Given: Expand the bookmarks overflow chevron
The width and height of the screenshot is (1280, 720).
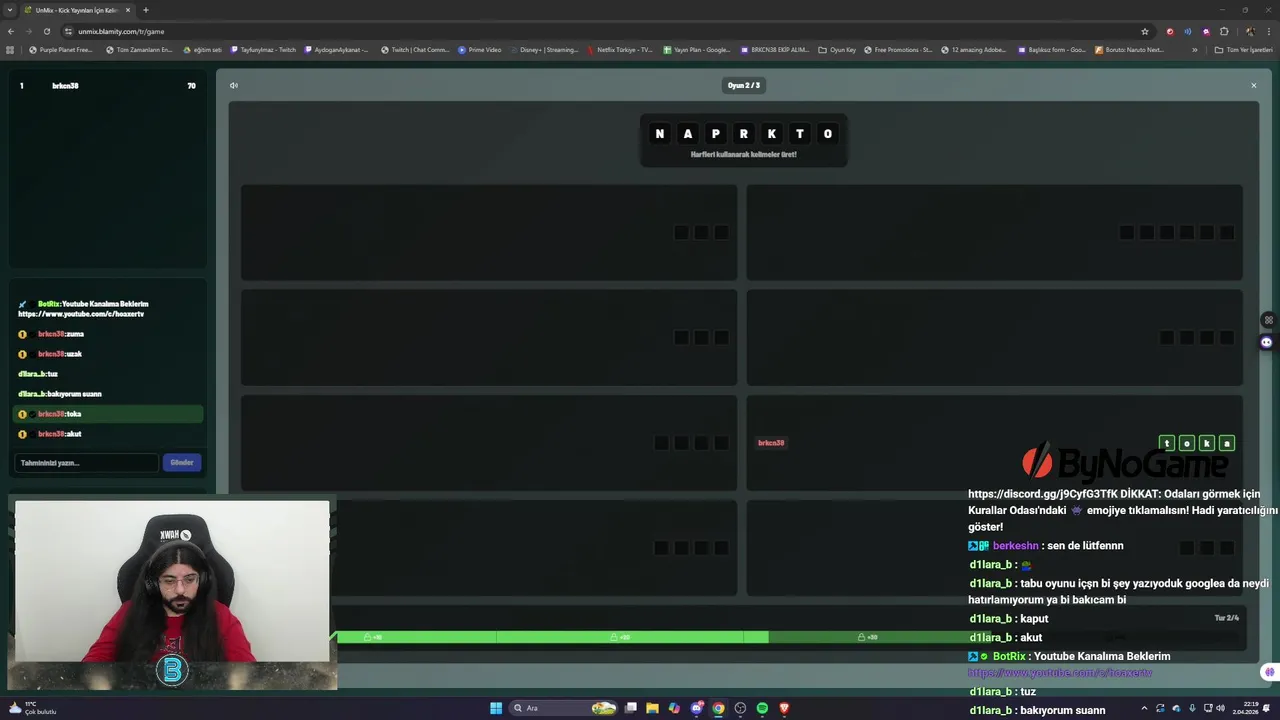Looking at the screenshot, I should tap(1194, 49).
